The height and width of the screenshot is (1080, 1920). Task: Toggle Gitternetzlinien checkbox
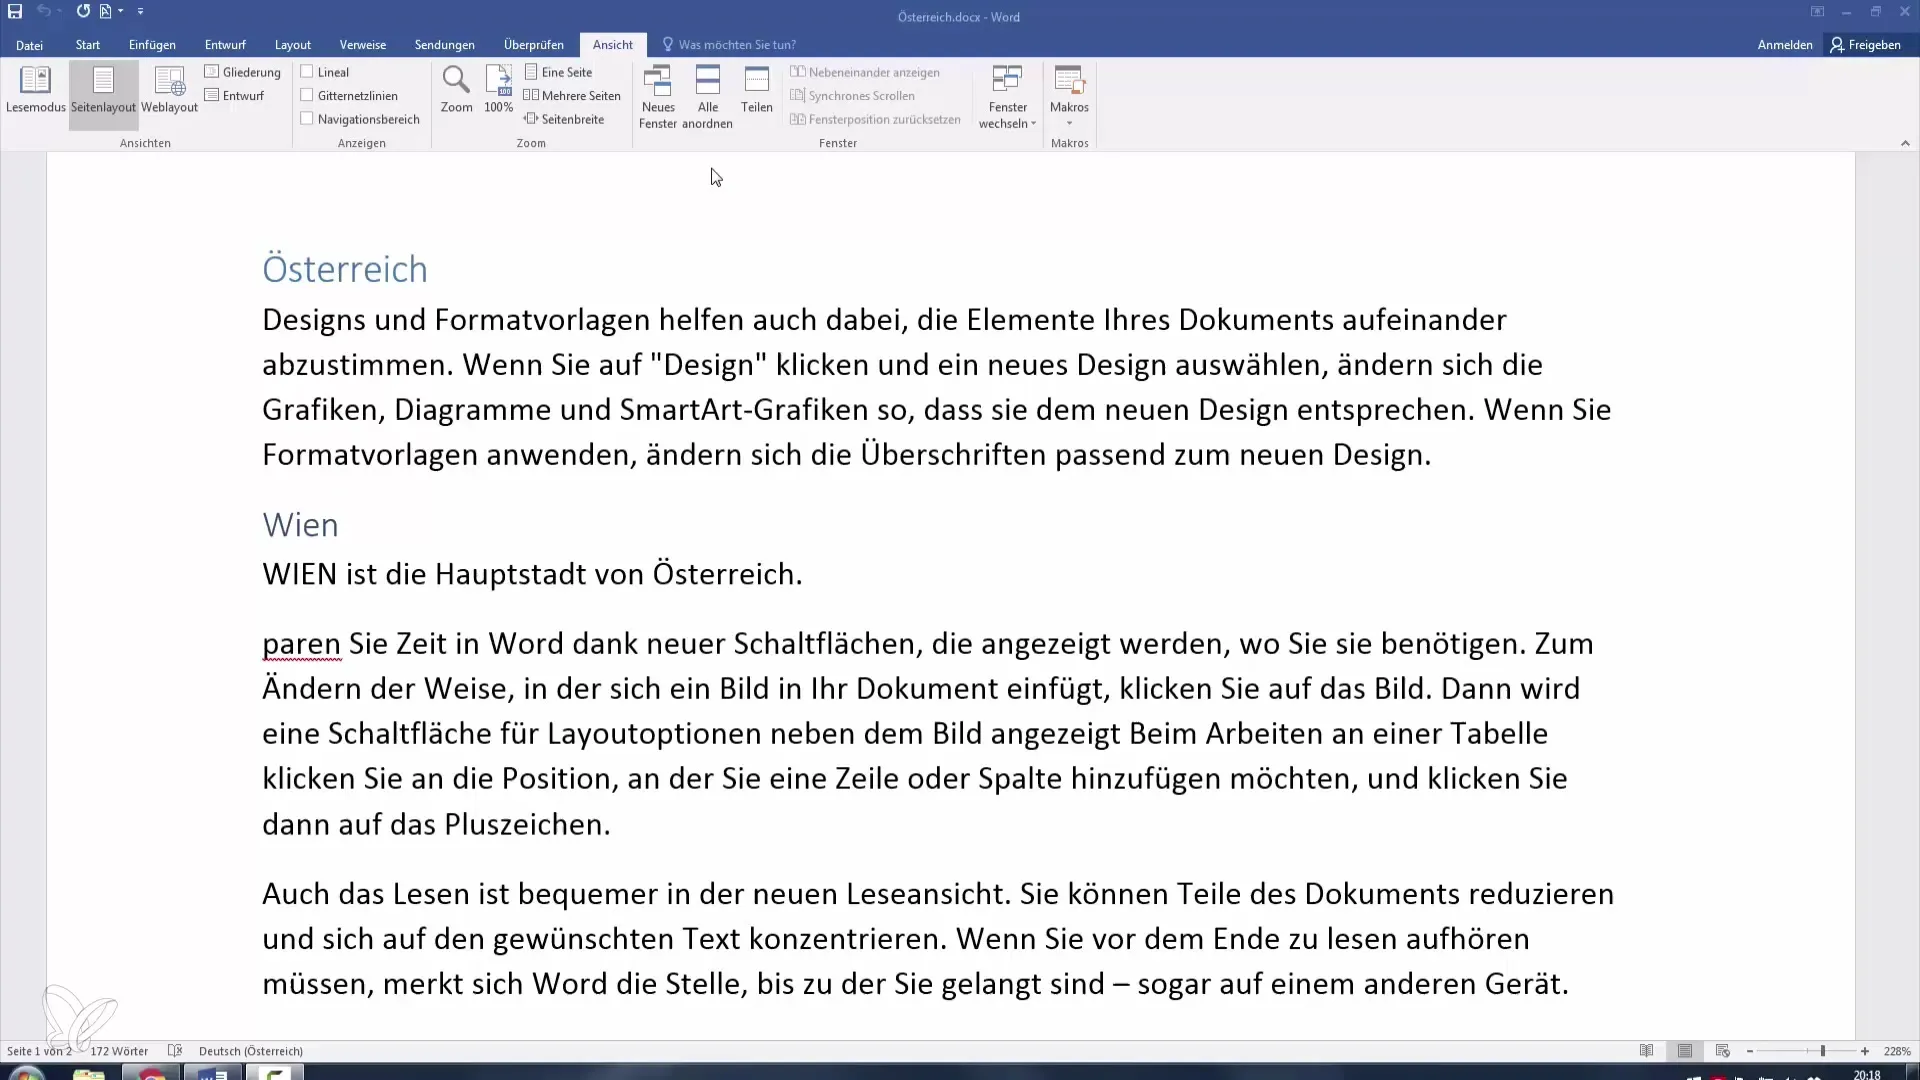308,95
